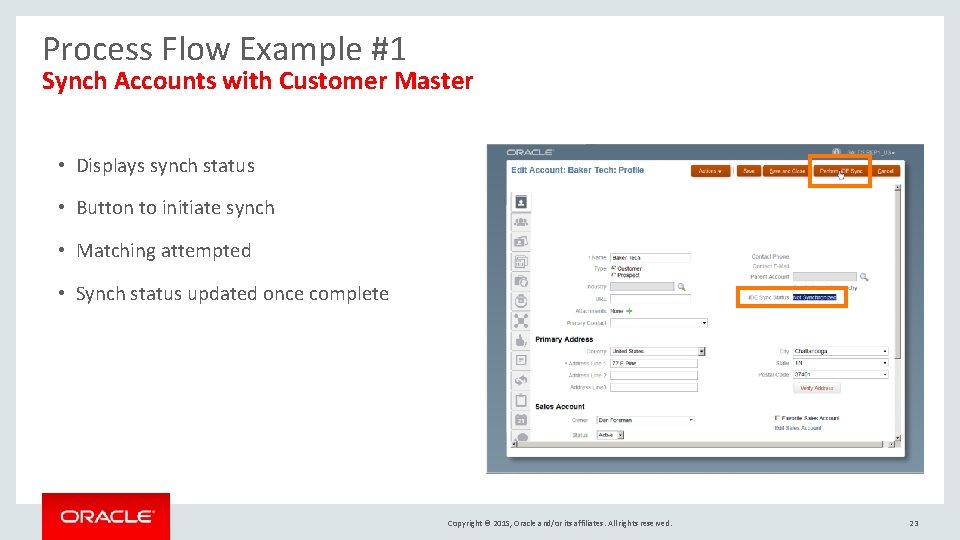Click "Synch Accounts with Customer Master" subtitle

257,81
